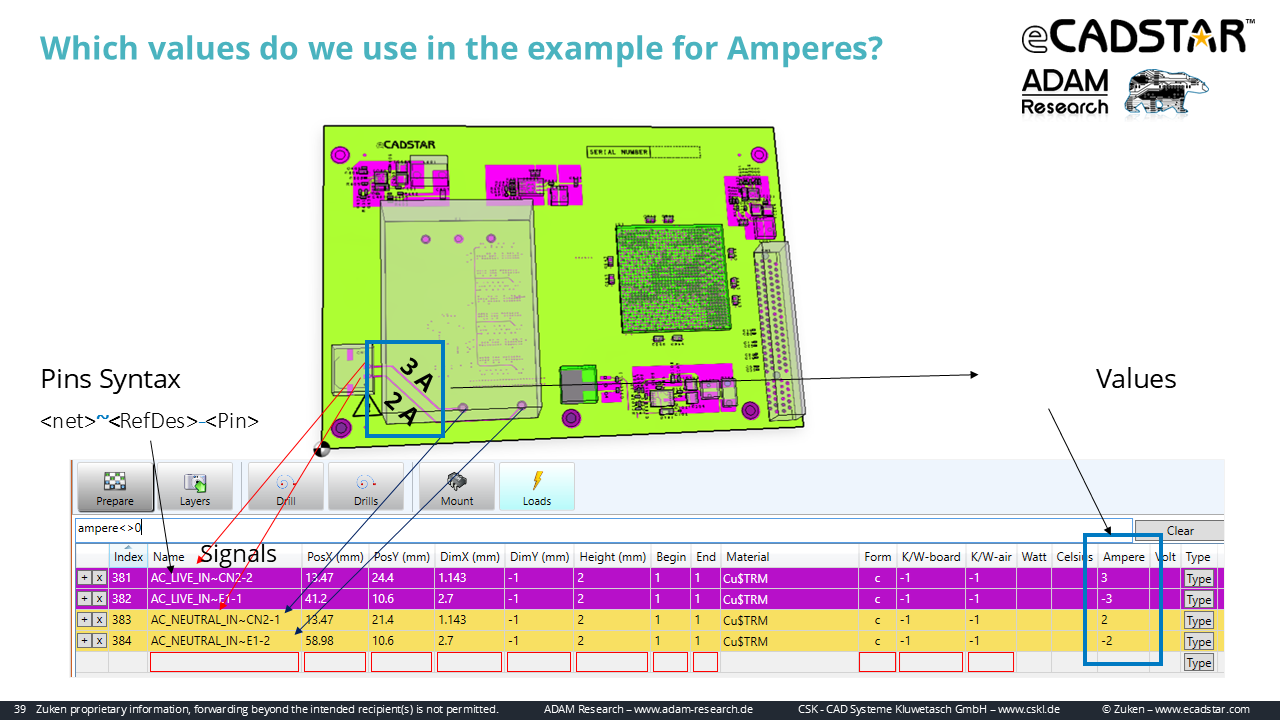Sort by the Ampere column header
The height and width of the screenshot is (720, 1280).
[1124, 557]
